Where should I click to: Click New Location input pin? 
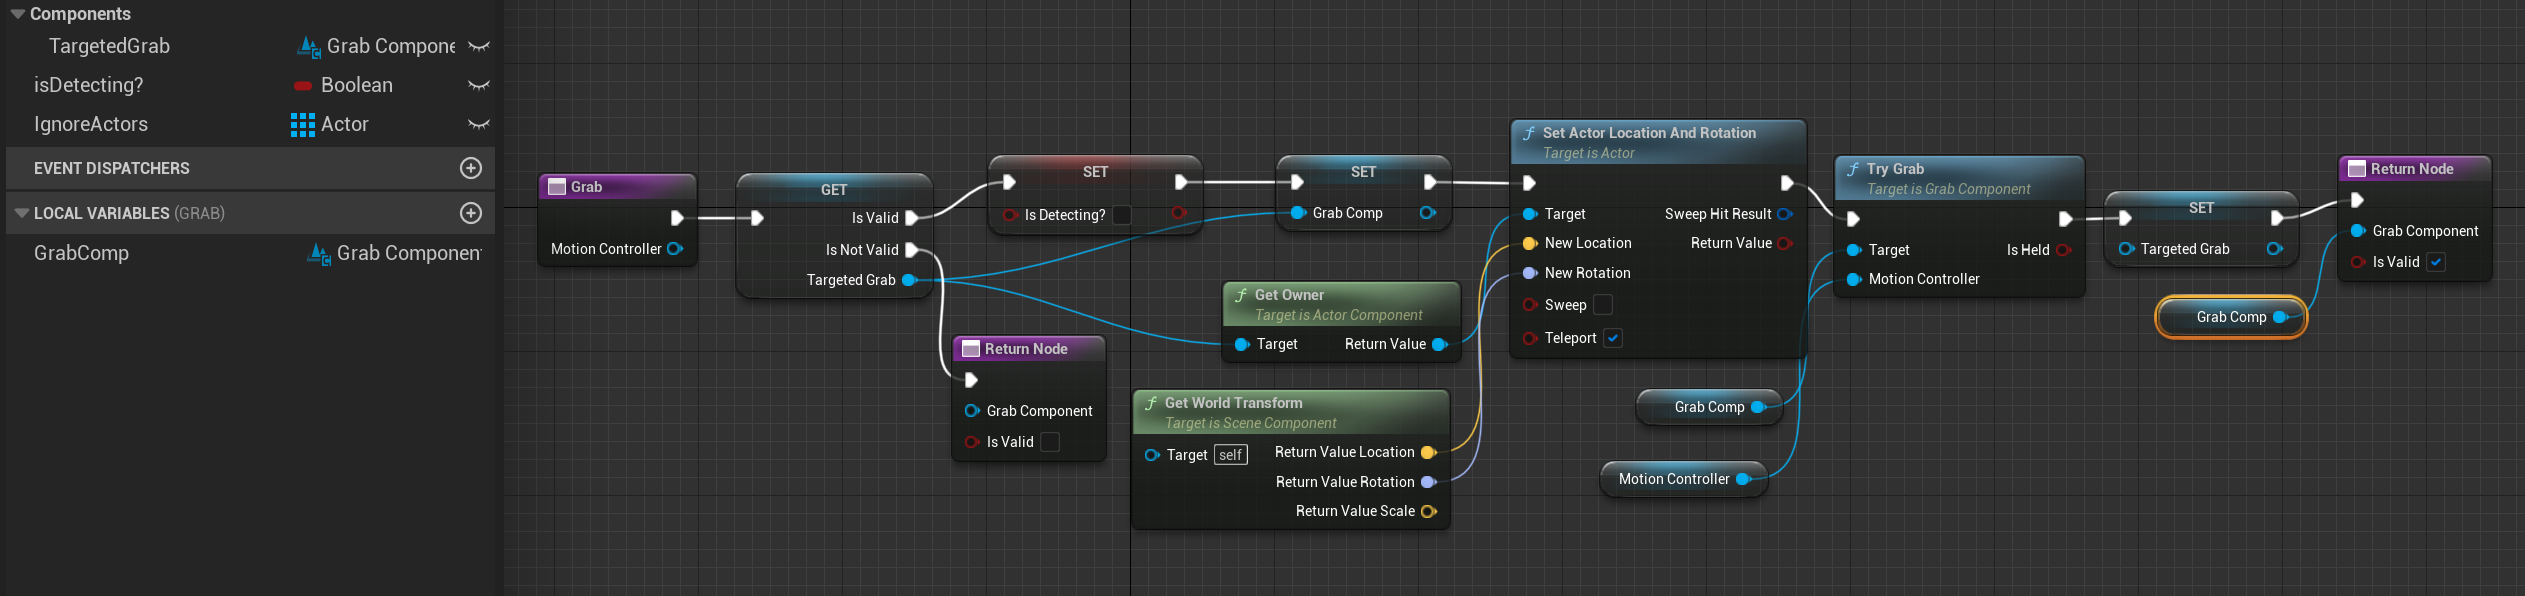[1530, 243]
